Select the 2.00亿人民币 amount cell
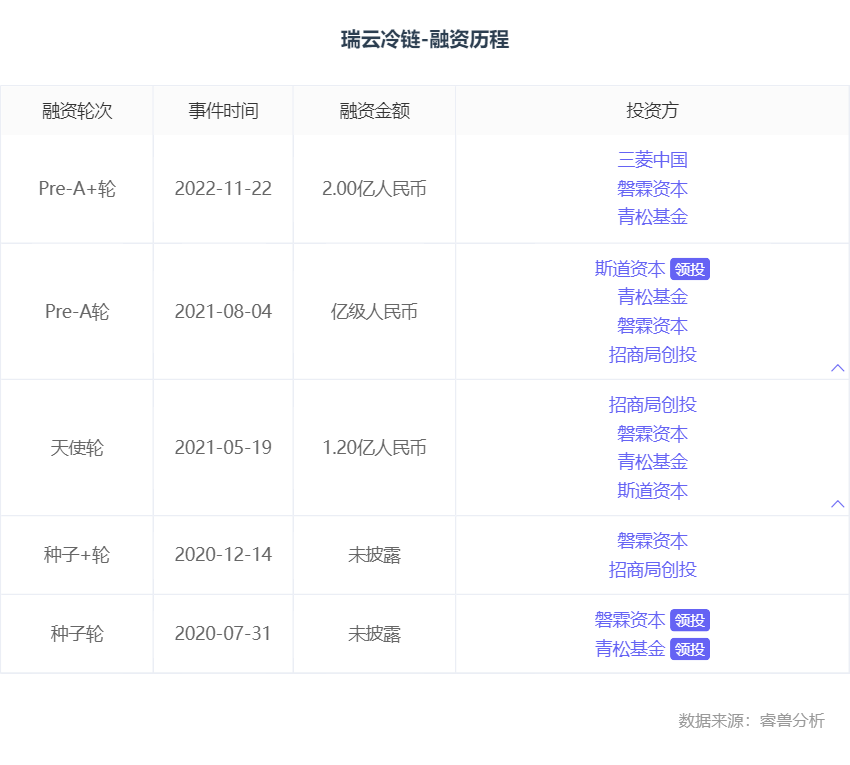The width and height of the screenshot is (850, 765). coord(374,189)
